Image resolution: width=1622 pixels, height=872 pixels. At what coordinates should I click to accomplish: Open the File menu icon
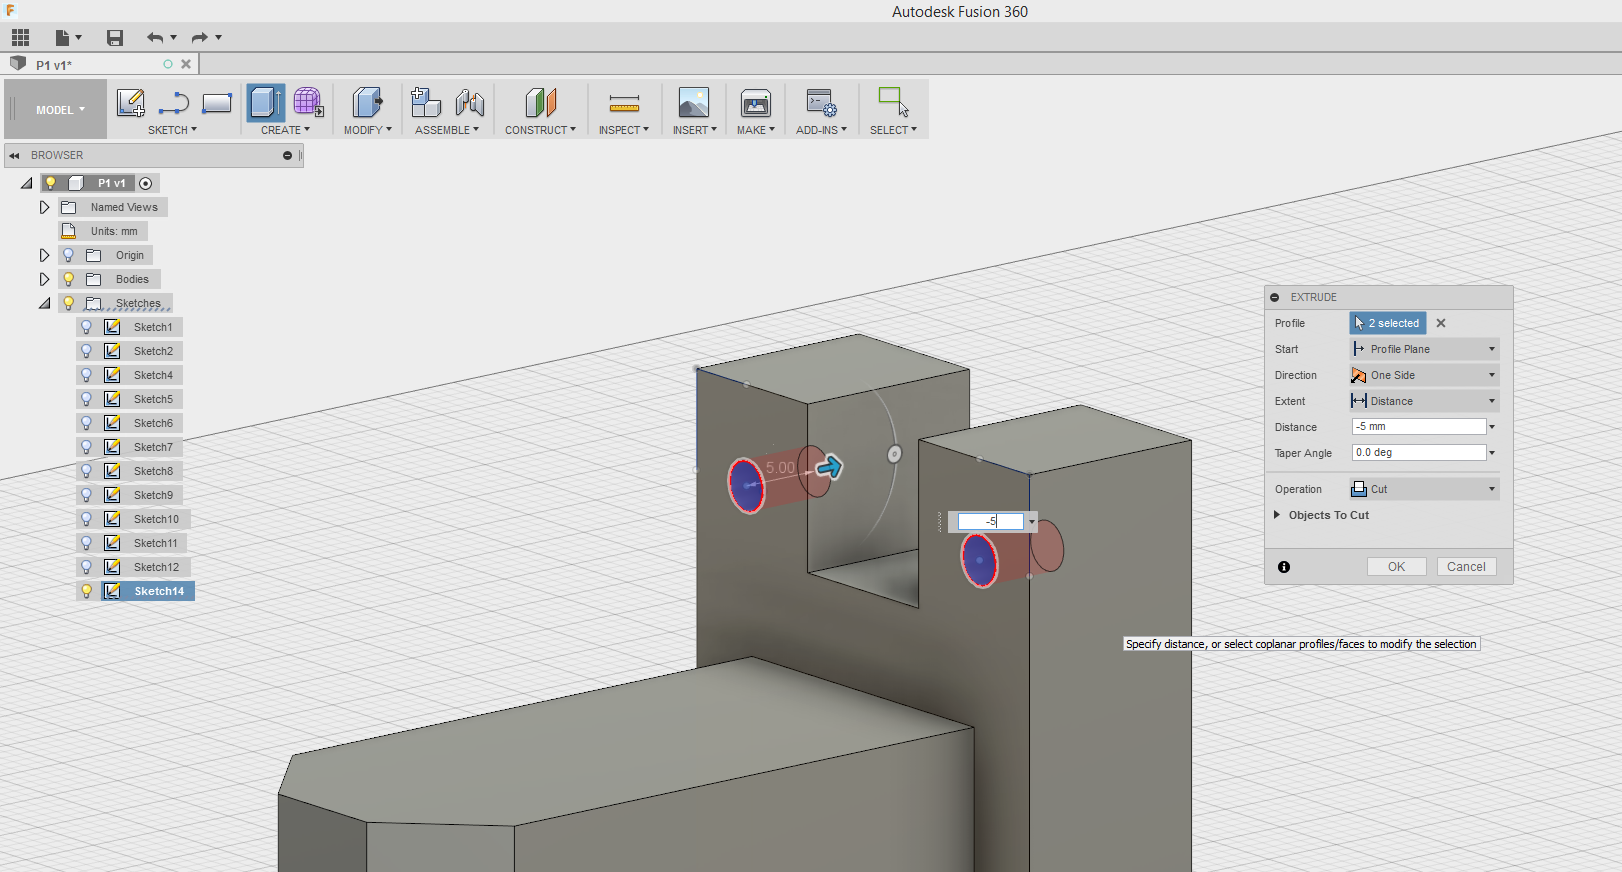pos(68,38)
